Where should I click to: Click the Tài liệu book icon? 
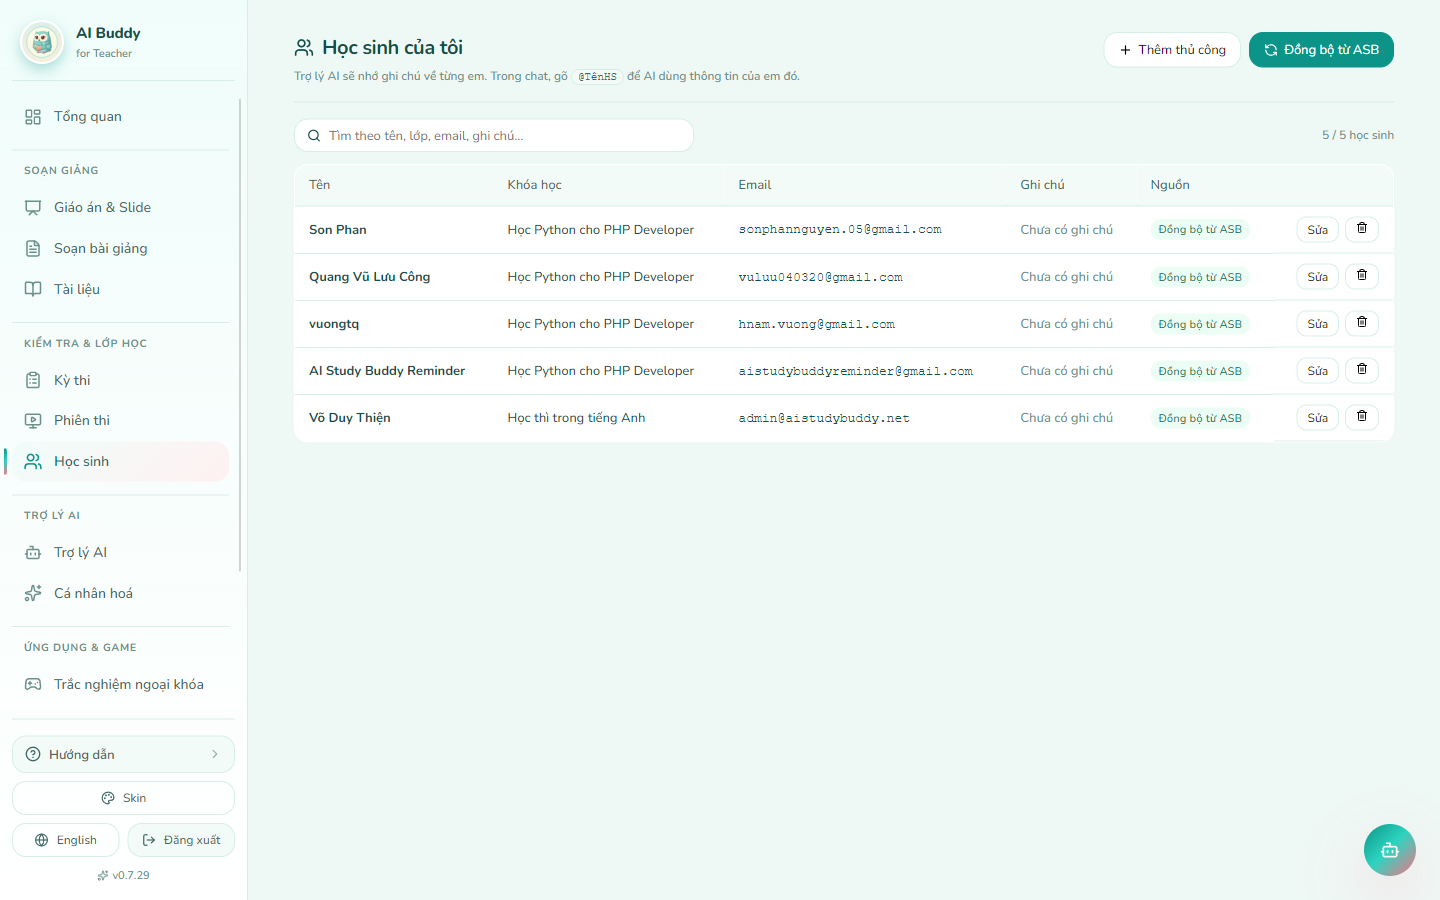(x=33, y=290)
